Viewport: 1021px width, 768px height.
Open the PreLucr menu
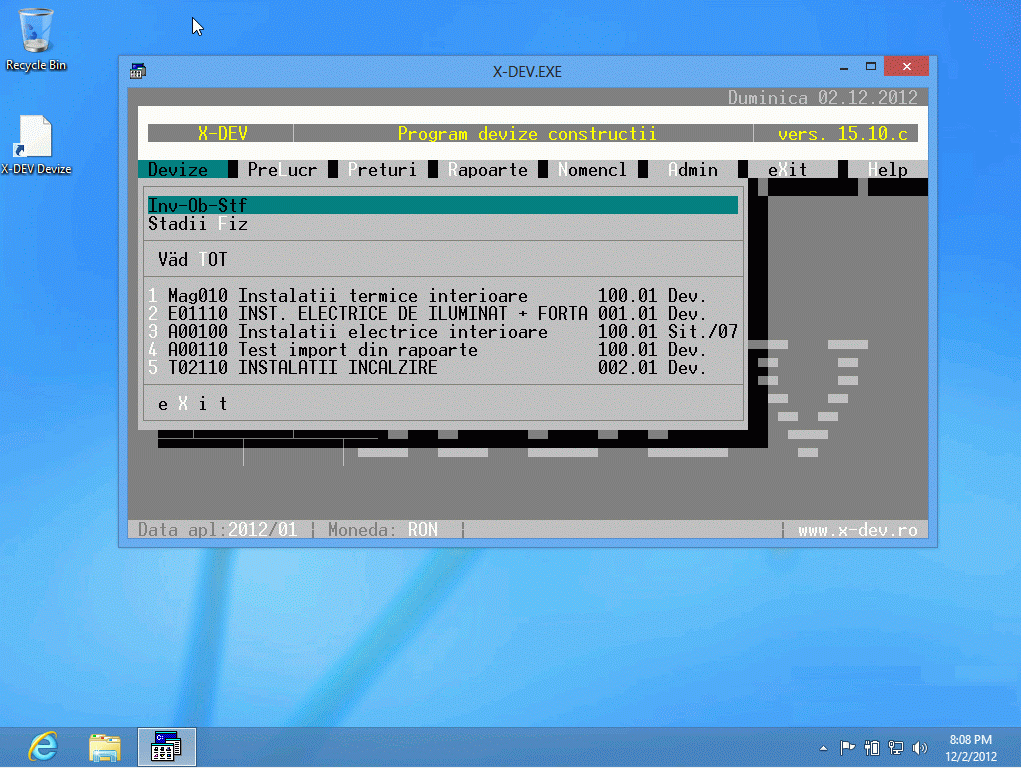(x=282, y=170)
